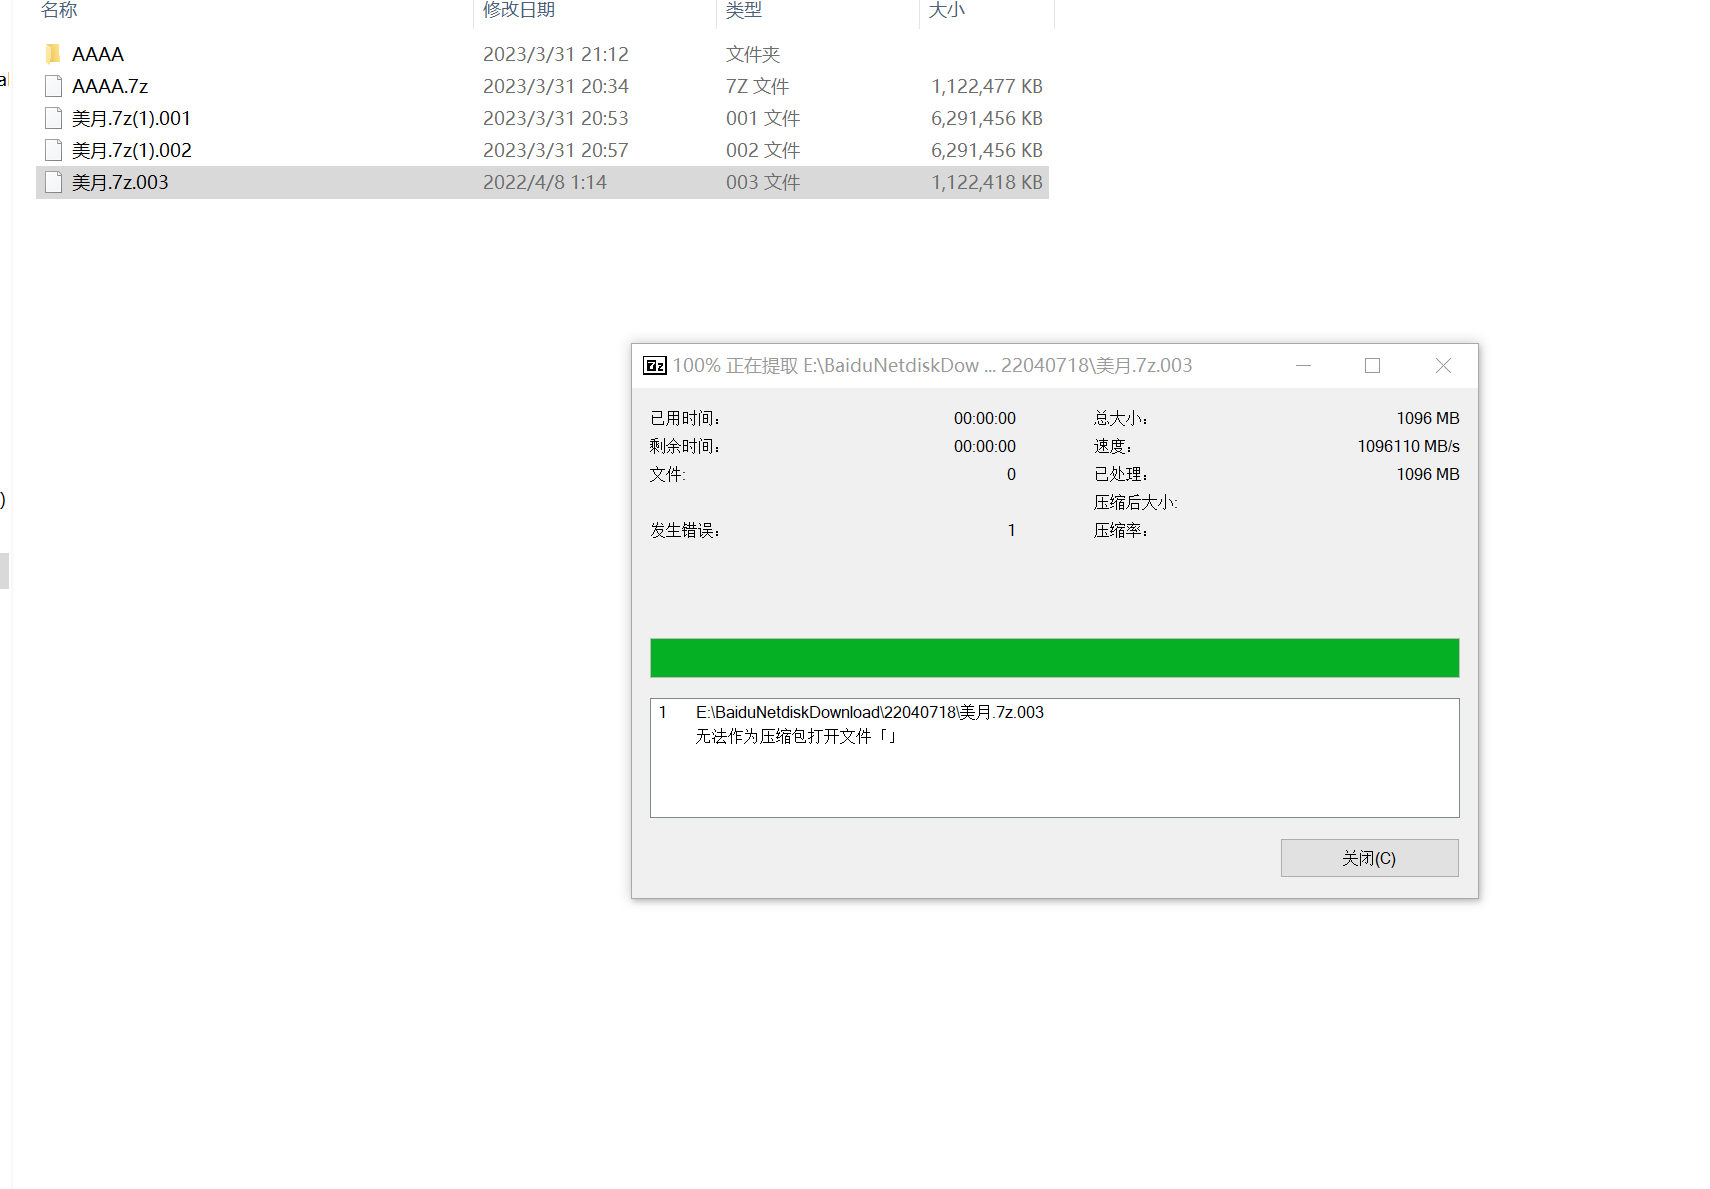Click error text 无法作为压缩包打开文件

796,736
